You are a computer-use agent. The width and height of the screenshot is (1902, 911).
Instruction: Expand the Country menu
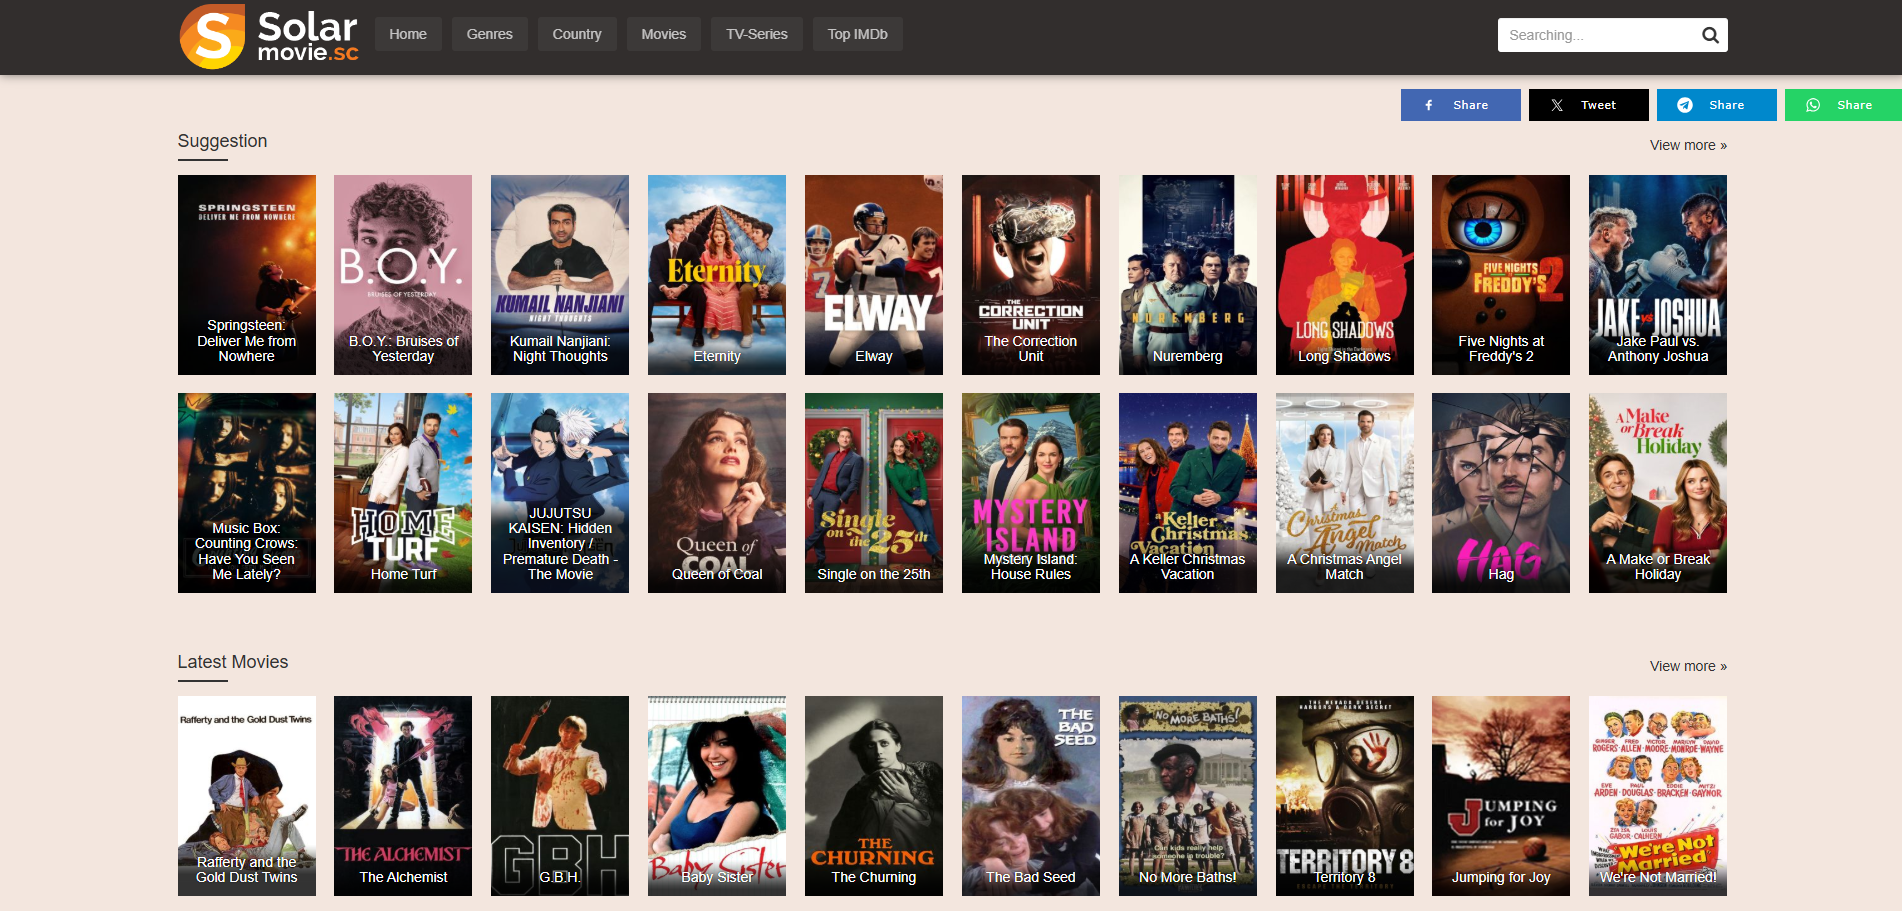tap(577, 34)
